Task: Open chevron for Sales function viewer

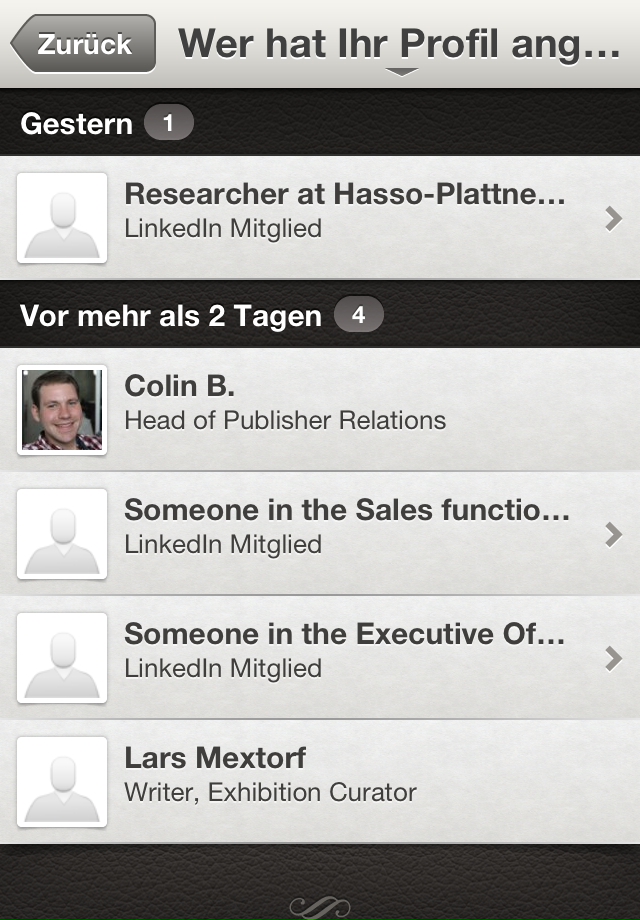Action: click(x=613, y=535)
